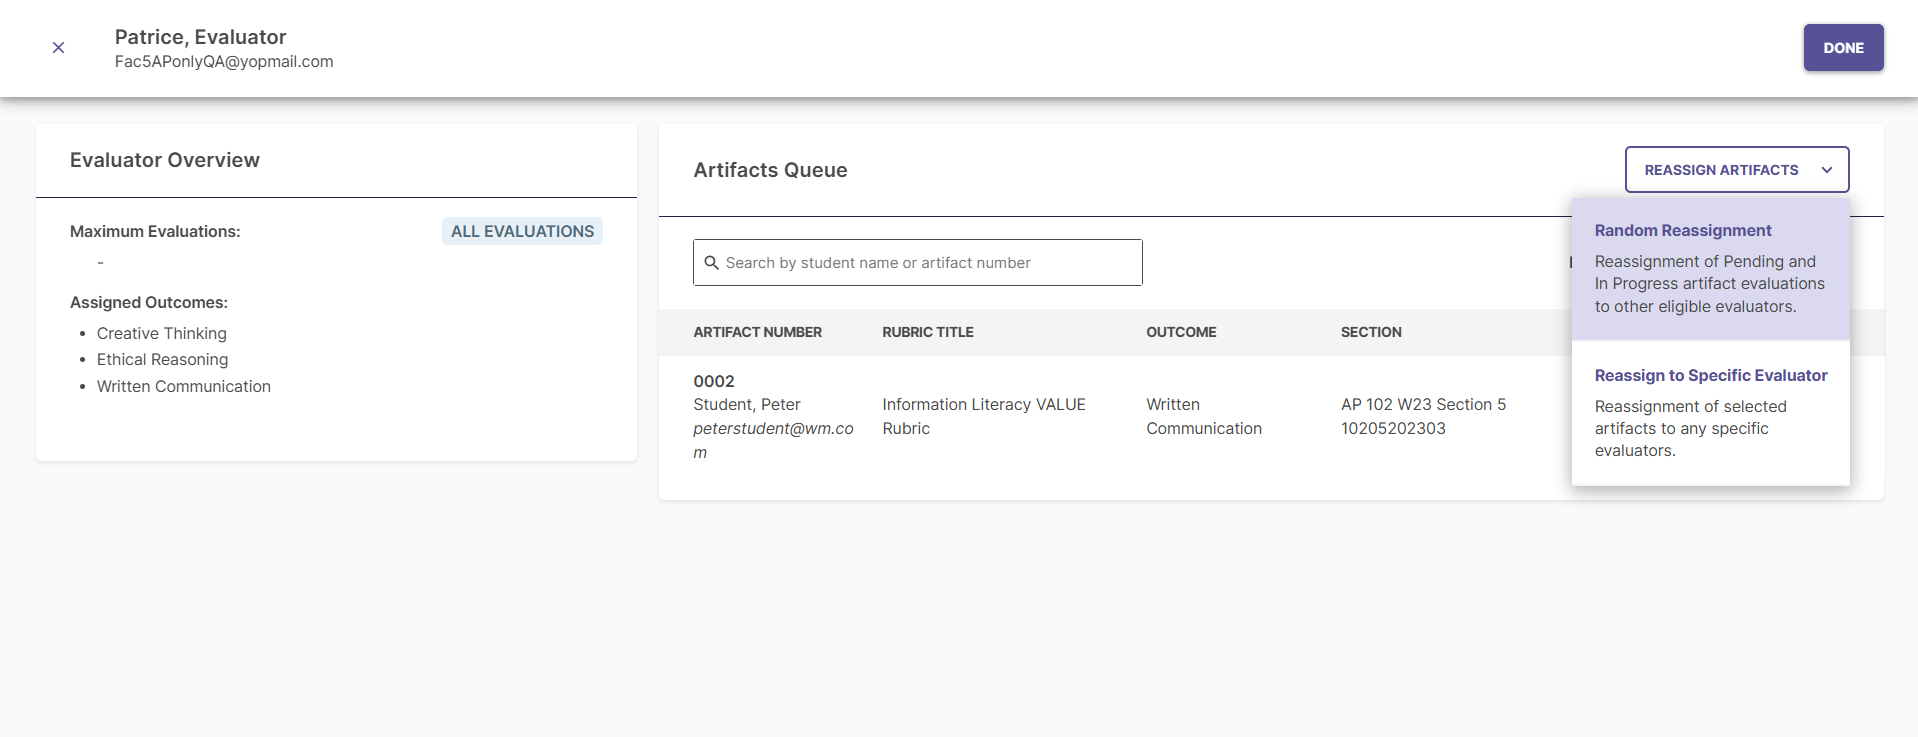Open the Reassign Artifacts dropdown
Screen dimensions: 1918x737
coord(1737,170)
